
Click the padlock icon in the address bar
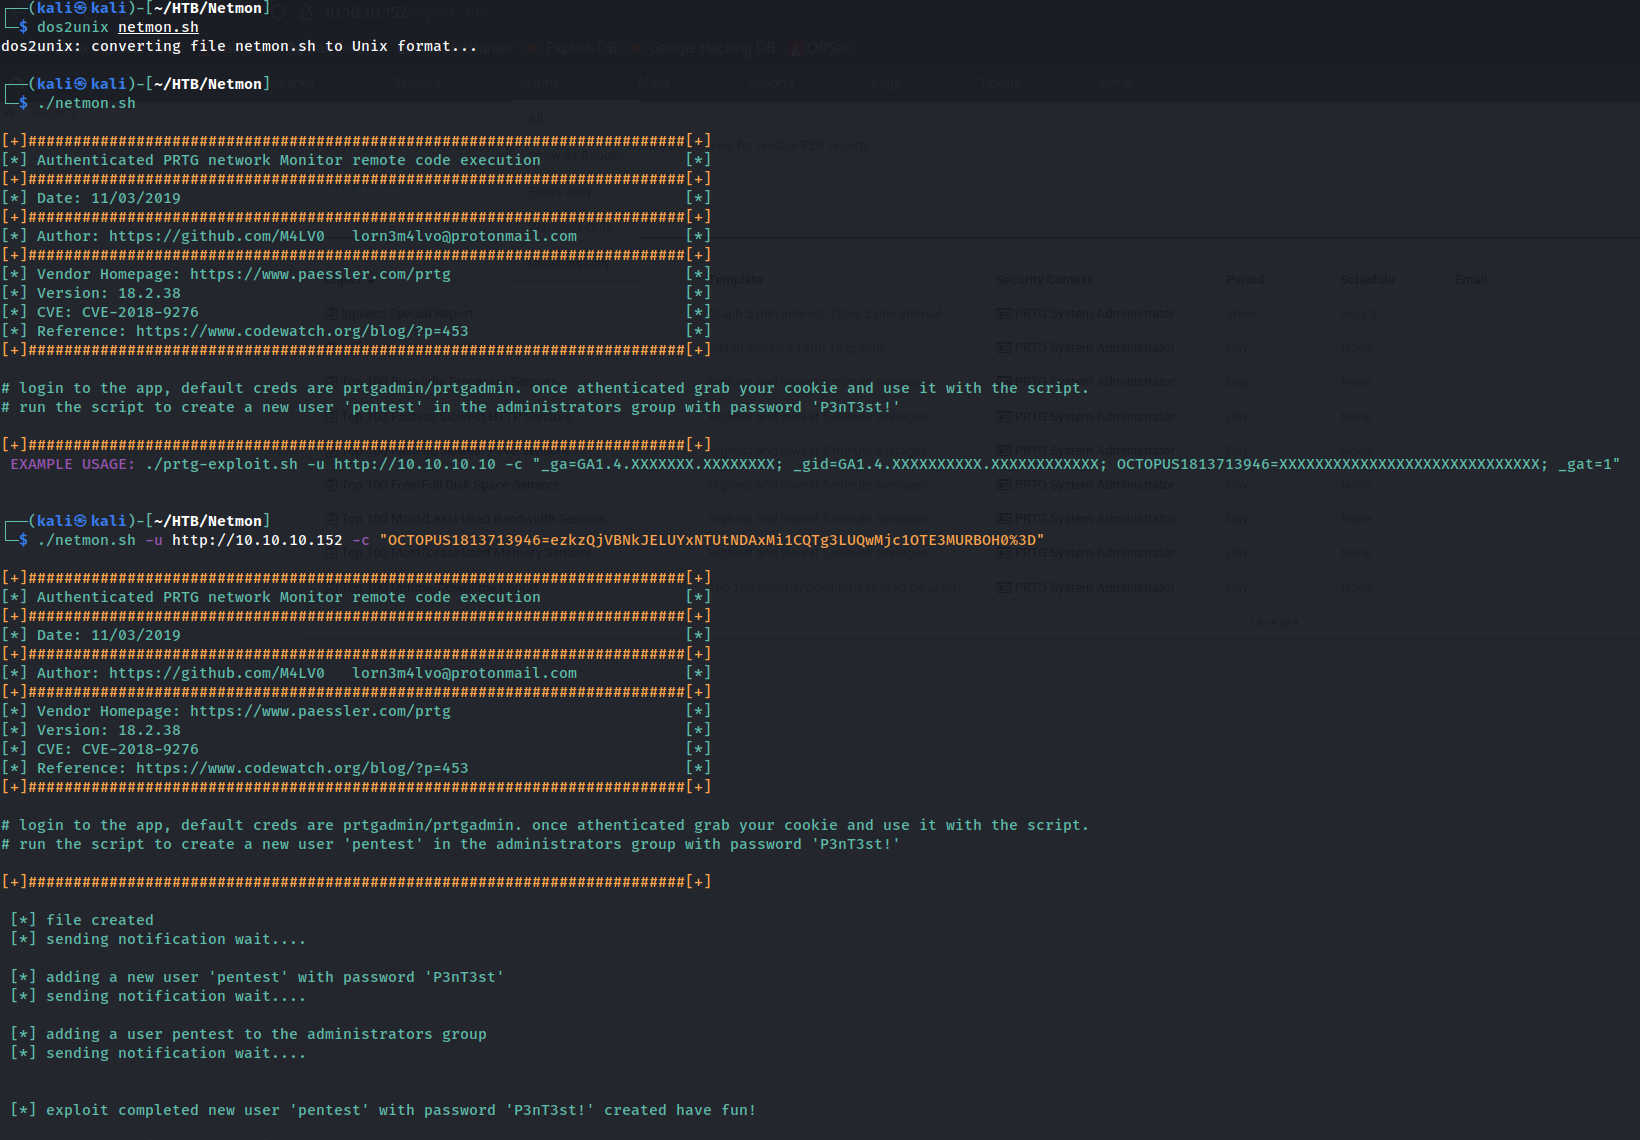(304, 13)
